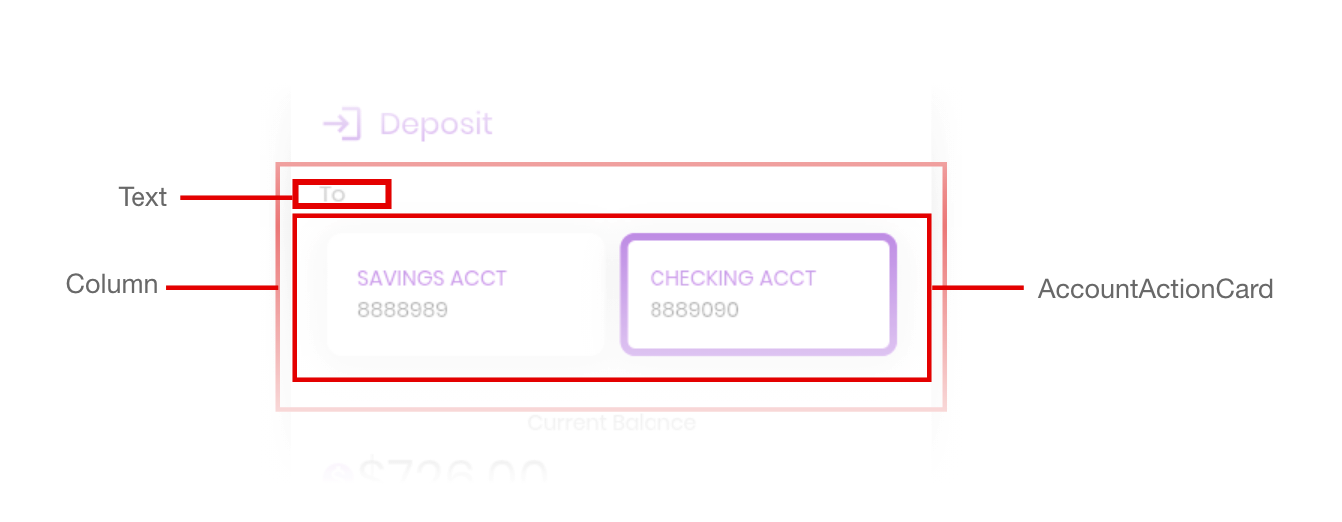Click the "Column" annotation label

tap(112, 284)
